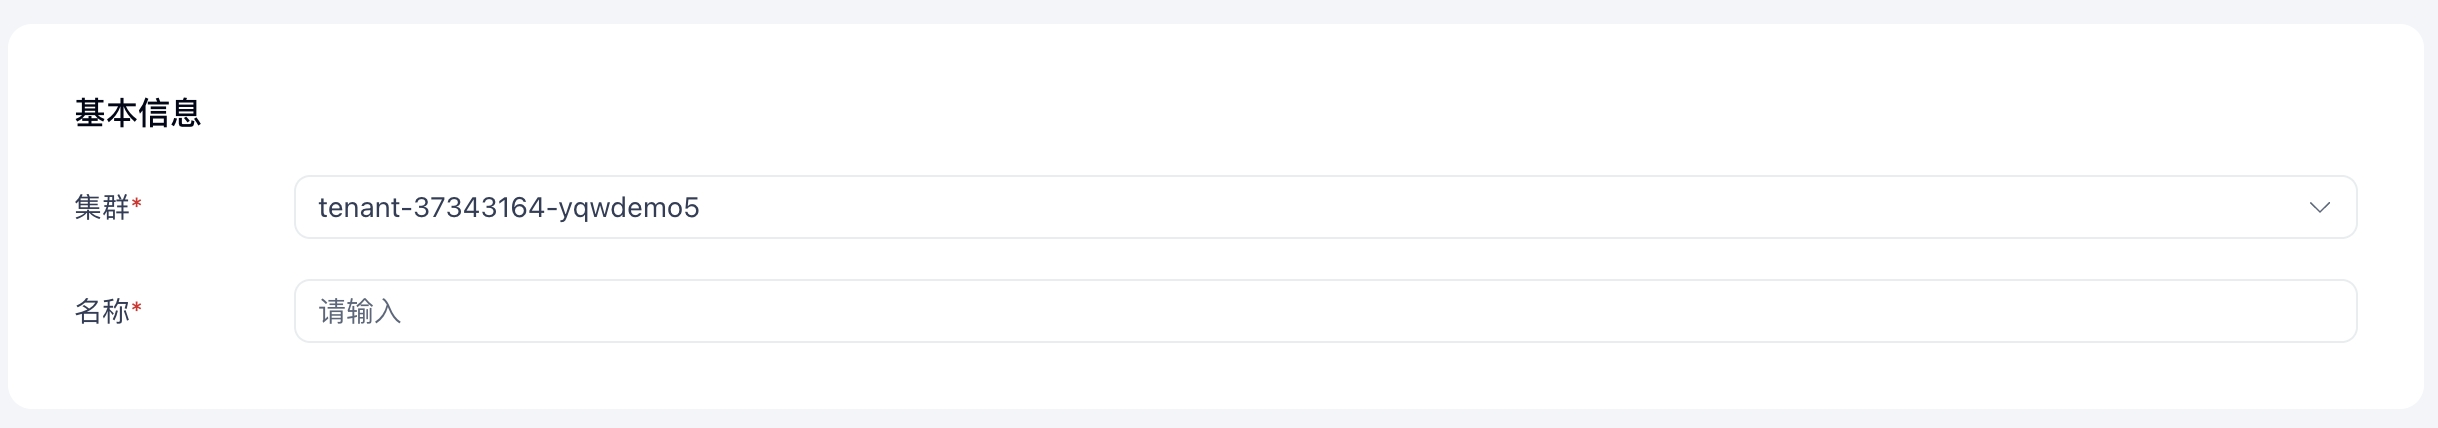The height and width of the screenshot is (428, 2438).
Task: Click the 基本 characters in the card title
Action: (x=105, y=113)
